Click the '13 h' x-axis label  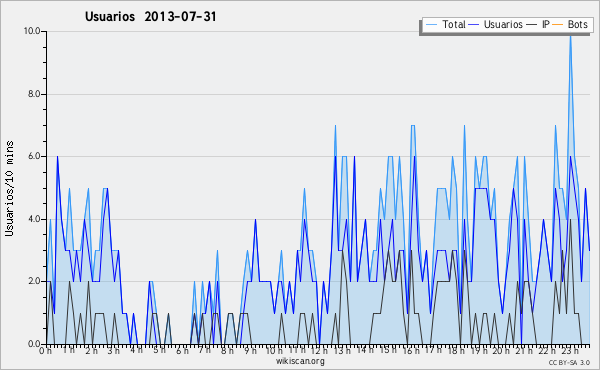pos(342,351)
